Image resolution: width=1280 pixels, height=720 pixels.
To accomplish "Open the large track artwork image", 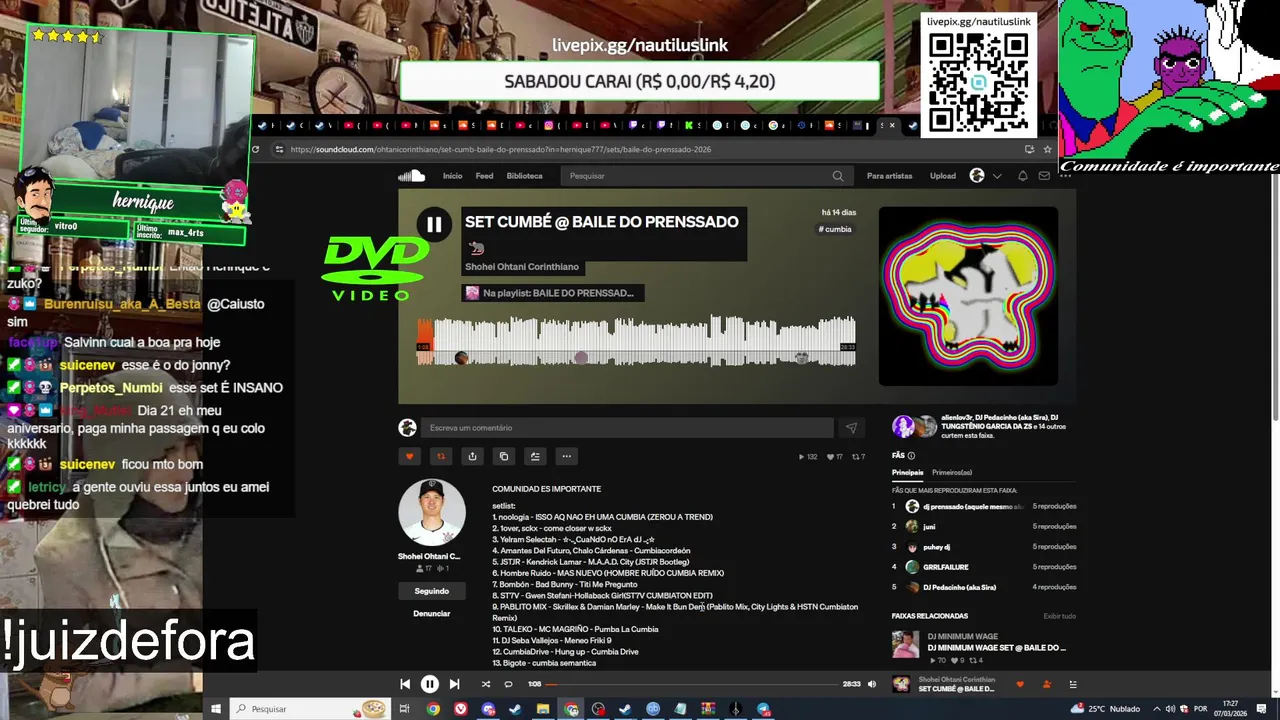I will (968, 296).
